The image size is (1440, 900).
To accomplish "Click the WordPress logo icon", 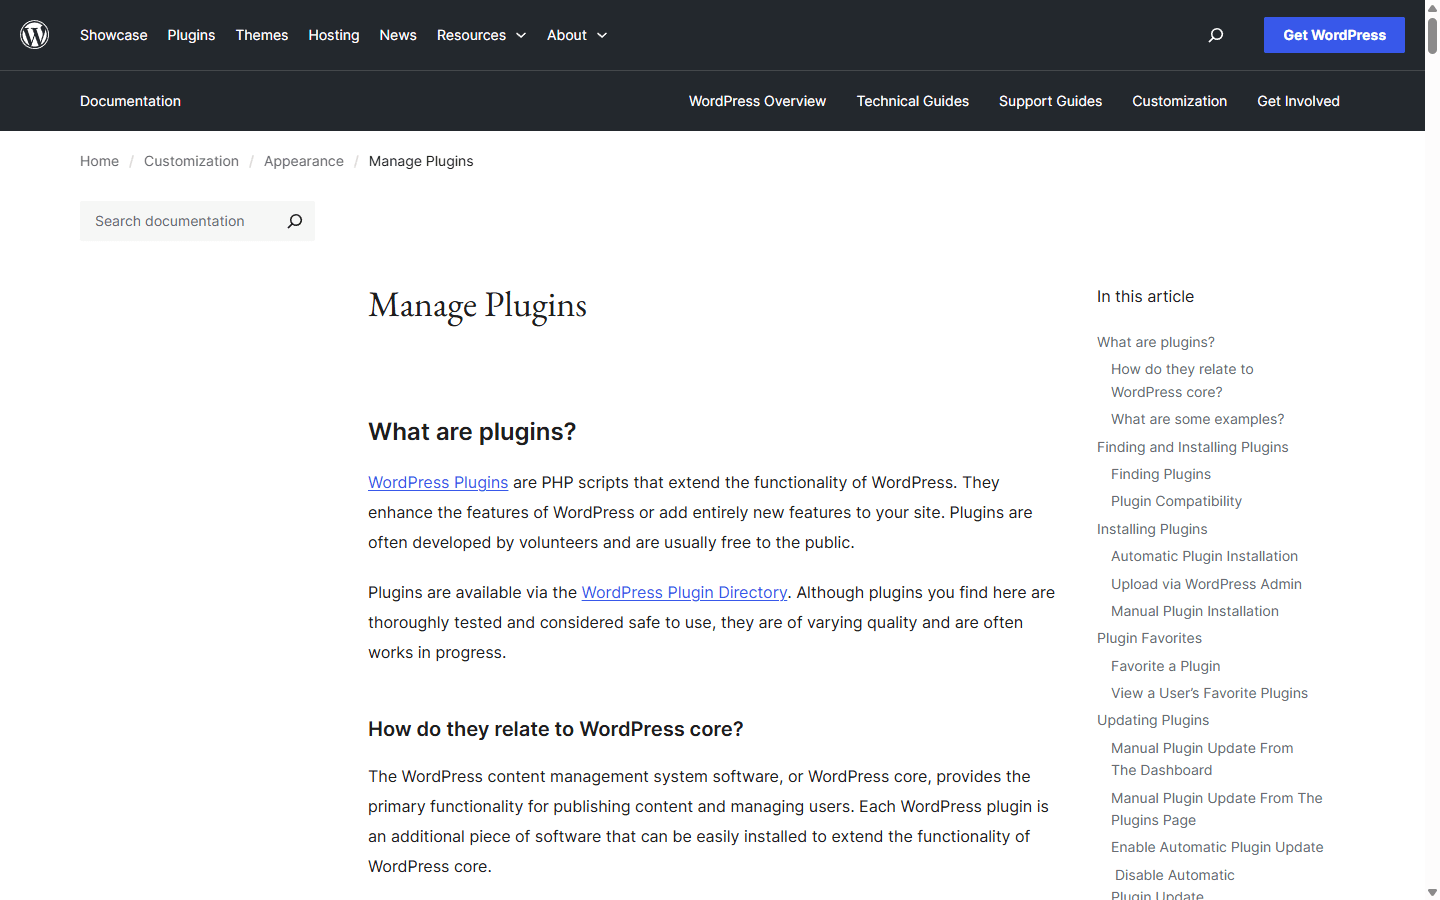I will tap(35, 35).
